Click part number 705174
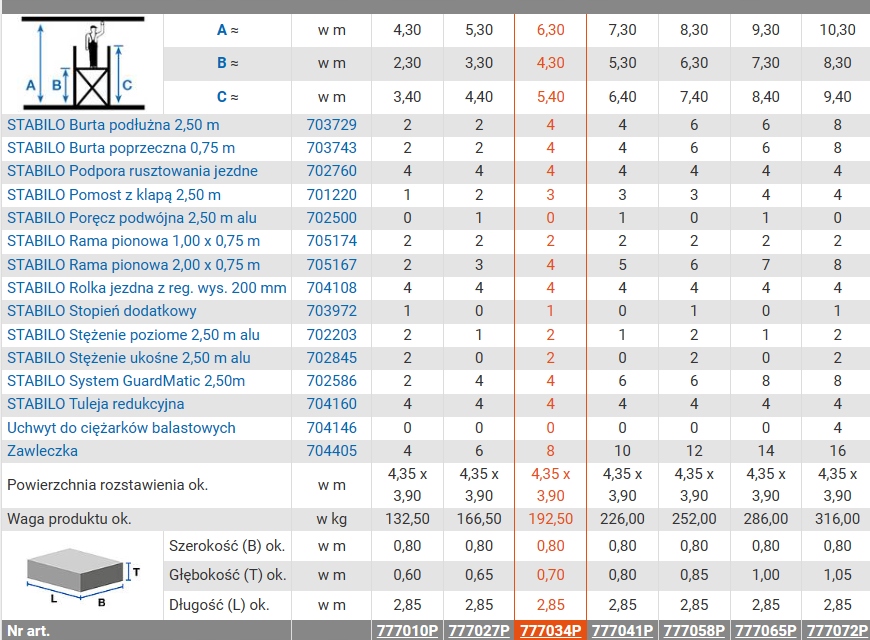 [x=332, y=241]
